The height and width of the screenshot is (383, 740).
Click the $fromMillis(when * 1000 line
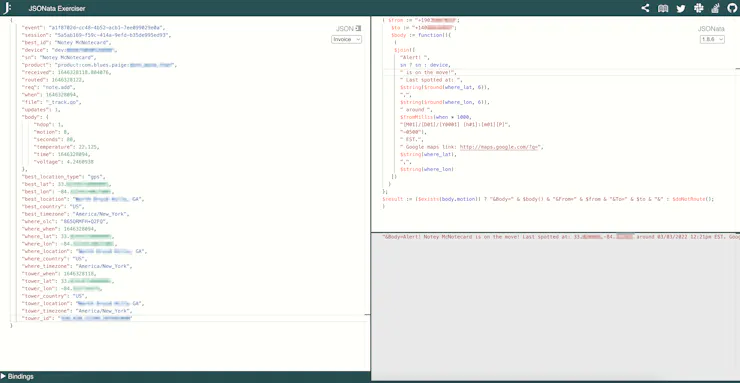point(436,117)
